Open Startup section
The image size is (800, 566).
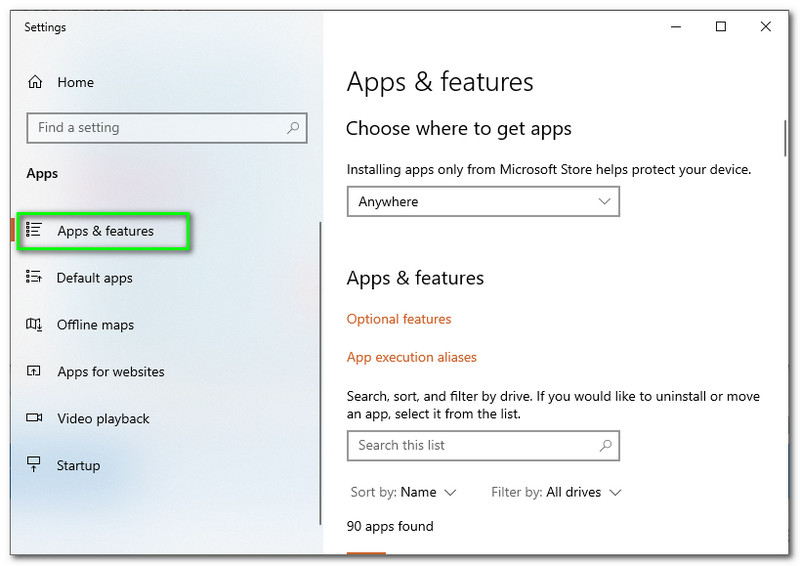[x=78, y=466]
